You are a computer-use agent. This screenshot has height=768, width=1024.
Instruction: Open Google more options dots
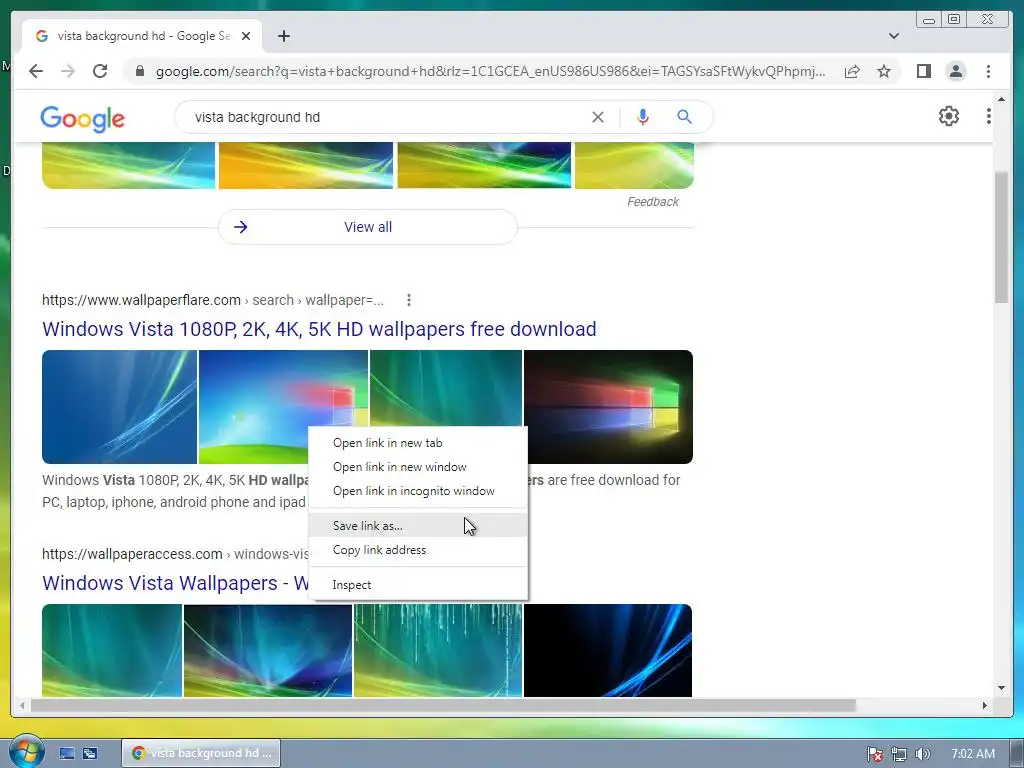click(x=989, y=116)
